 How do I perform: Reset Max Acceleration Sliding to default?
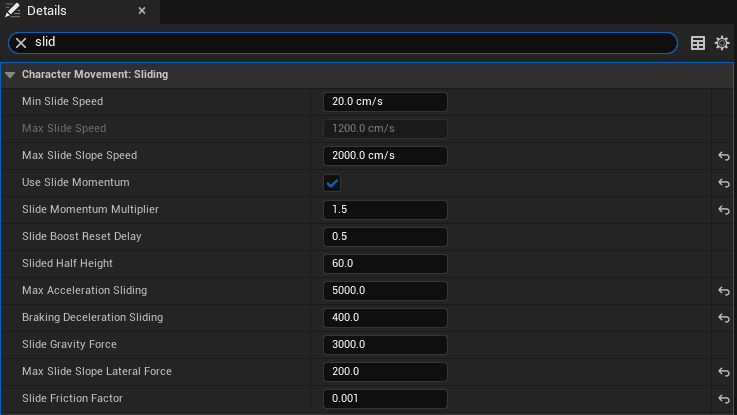pos(724,291)
